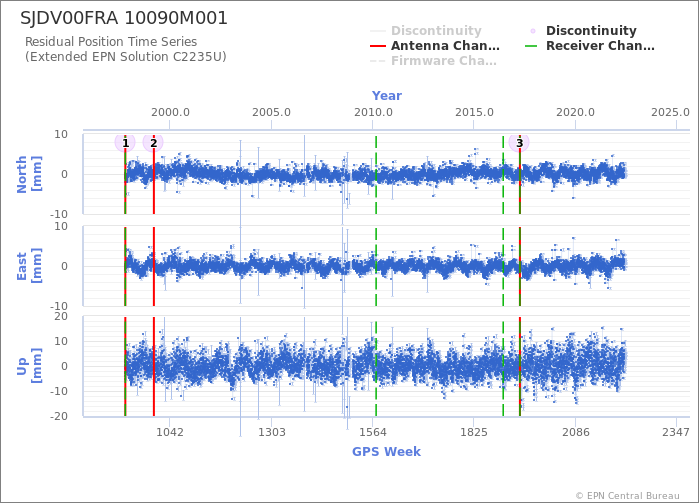Click the 2086 GPS week tick label

(575, 432)
